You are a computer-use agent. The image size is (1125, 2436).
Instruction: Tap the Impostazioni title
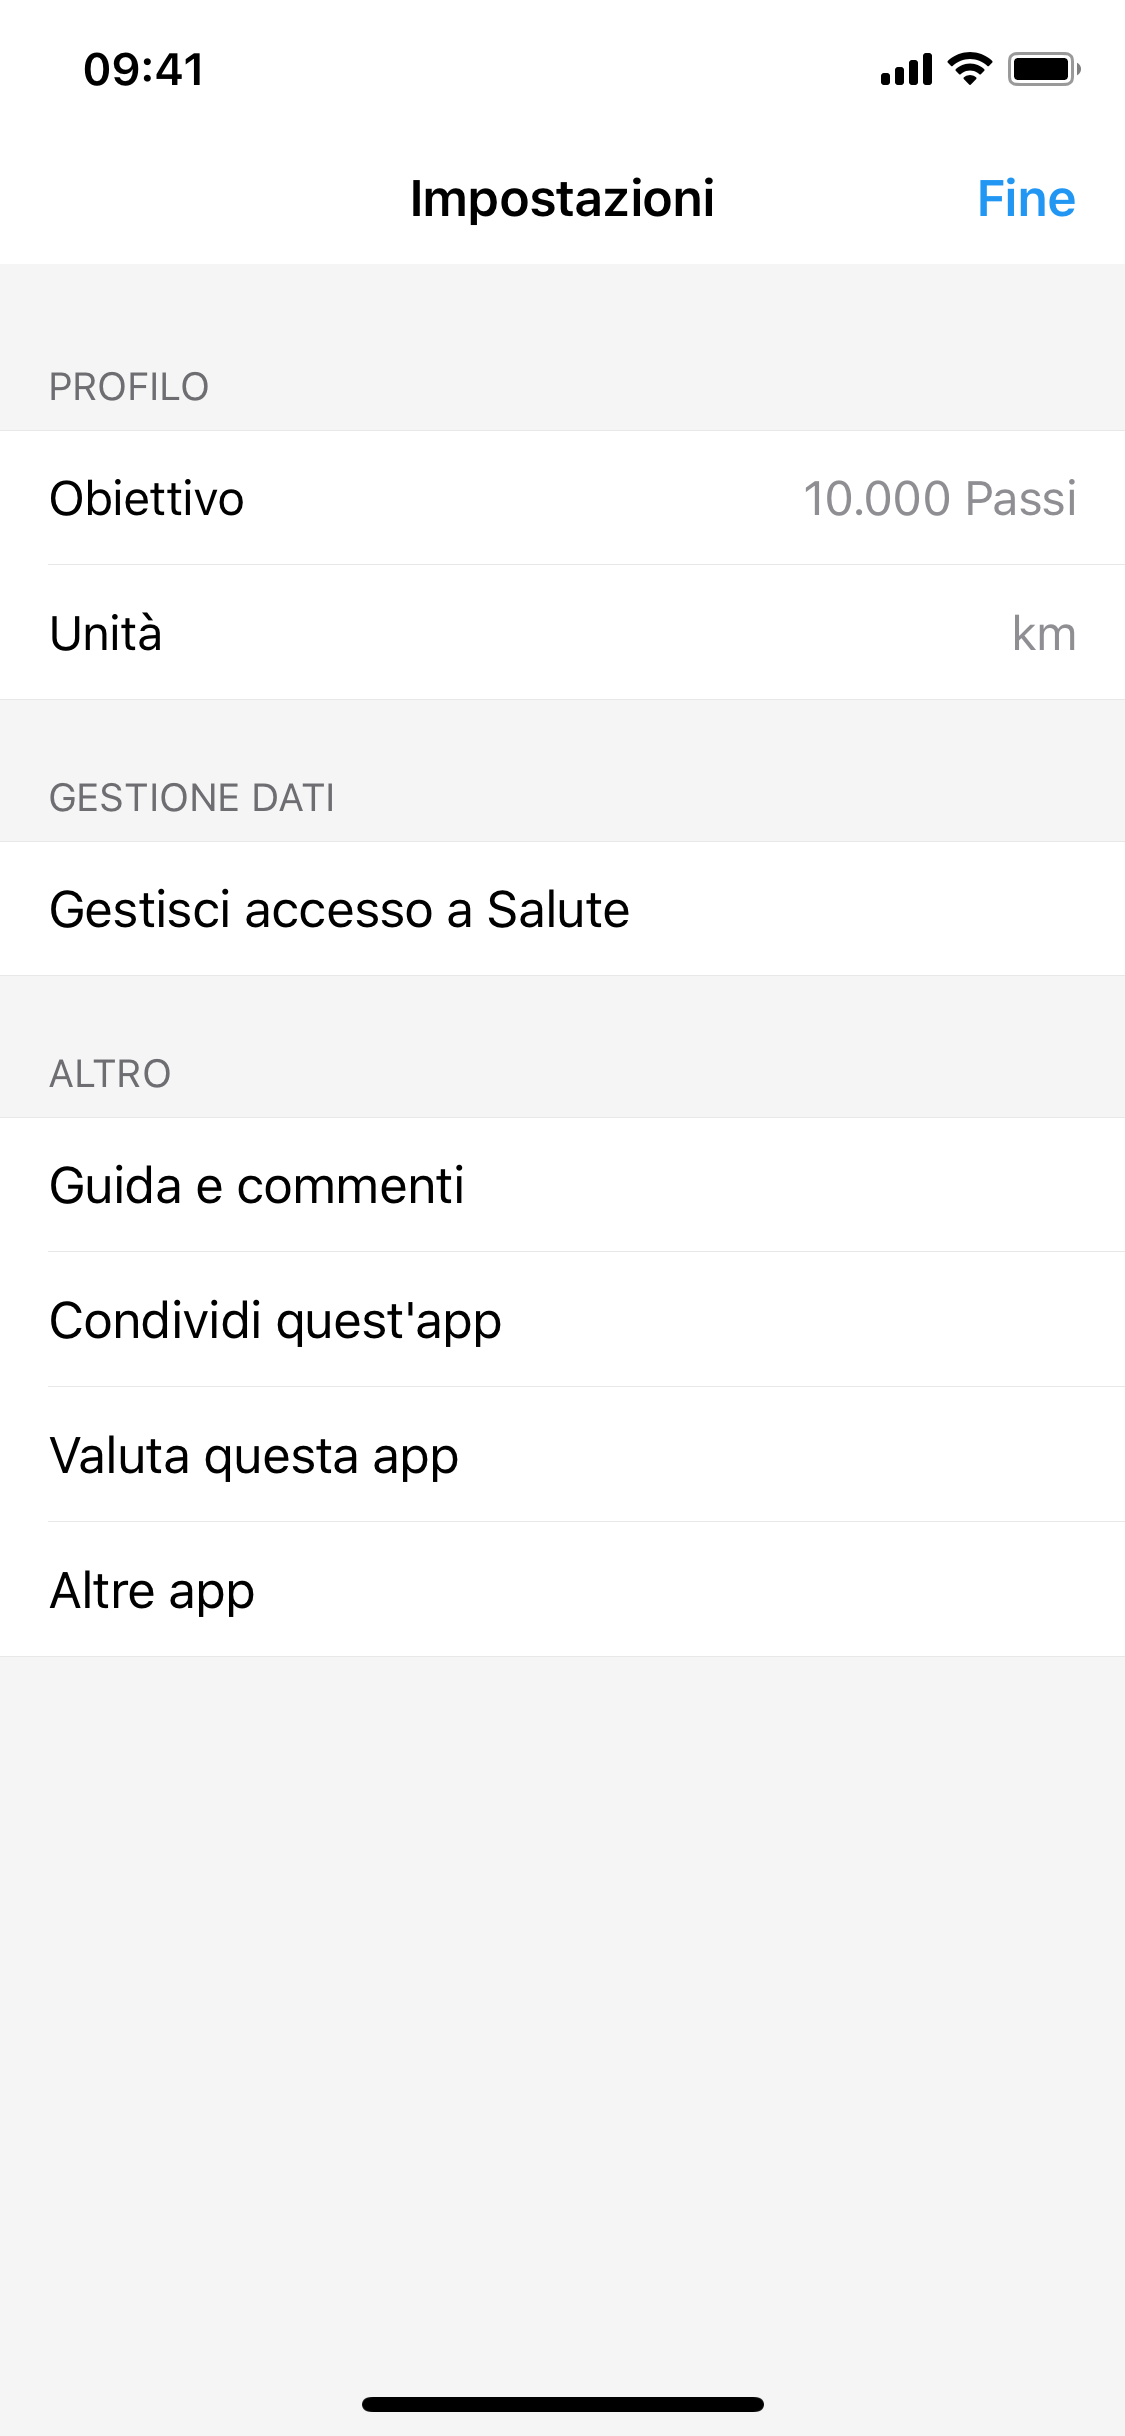(562, 198)
